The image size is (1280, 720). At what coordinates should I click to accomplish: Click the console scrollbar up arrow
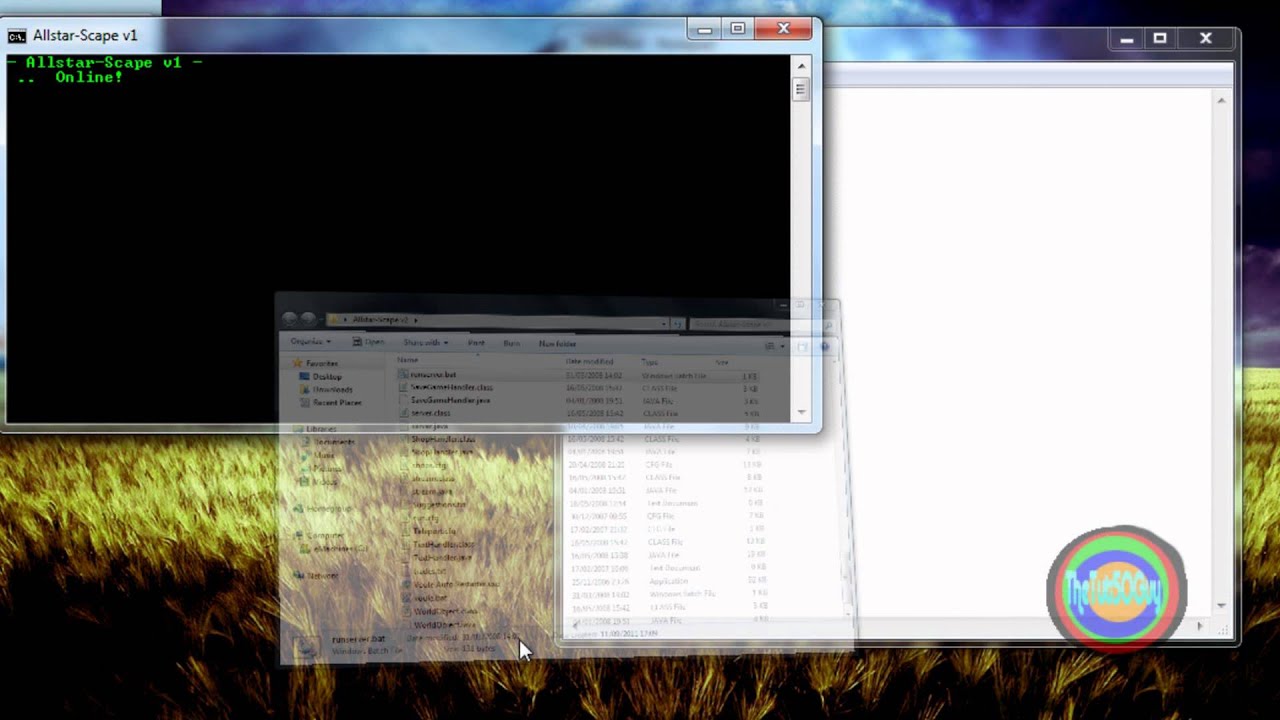click(801, 66)
